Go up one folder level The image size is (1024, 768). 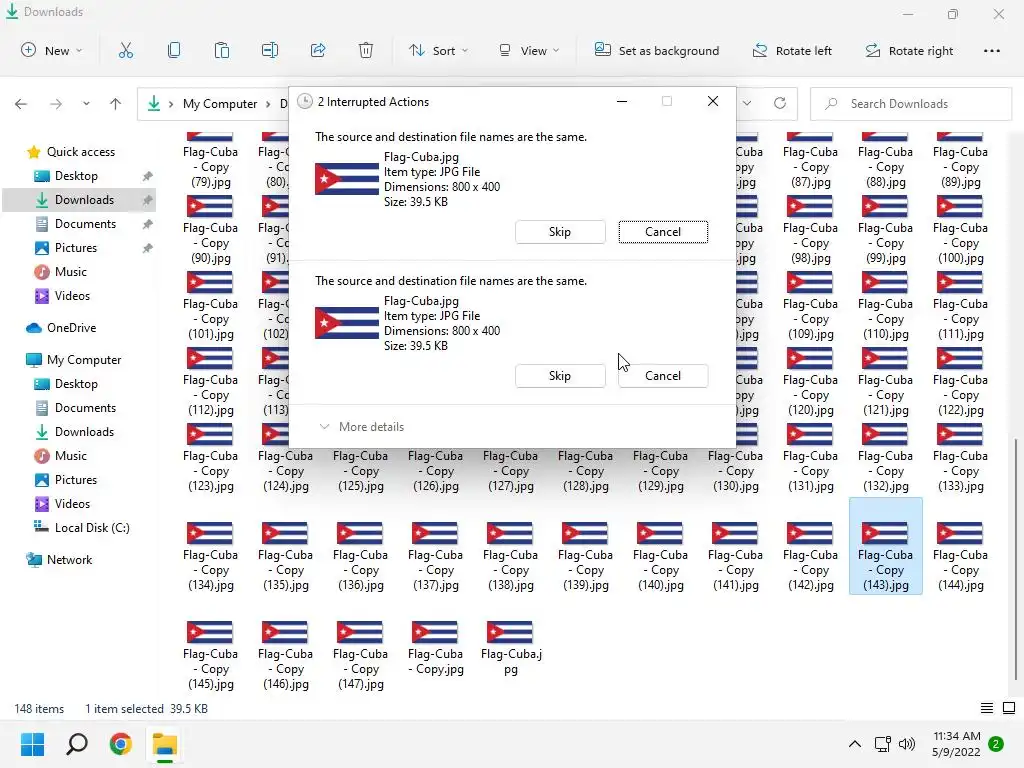click(x=116, y=104)
